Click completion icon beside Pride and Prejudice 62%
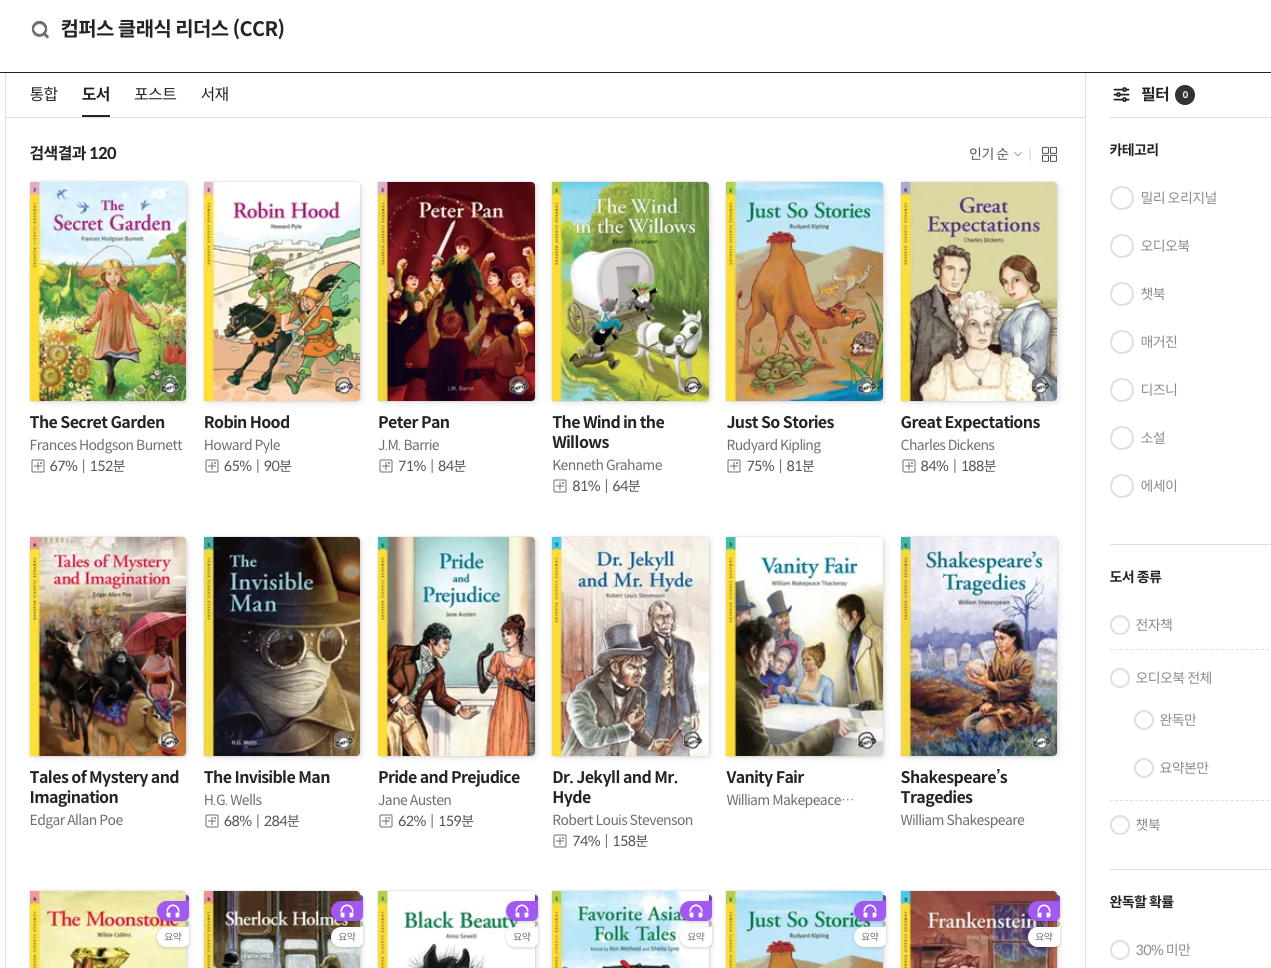This screenshot has width=1271, height=968. (x=386, y=821)
